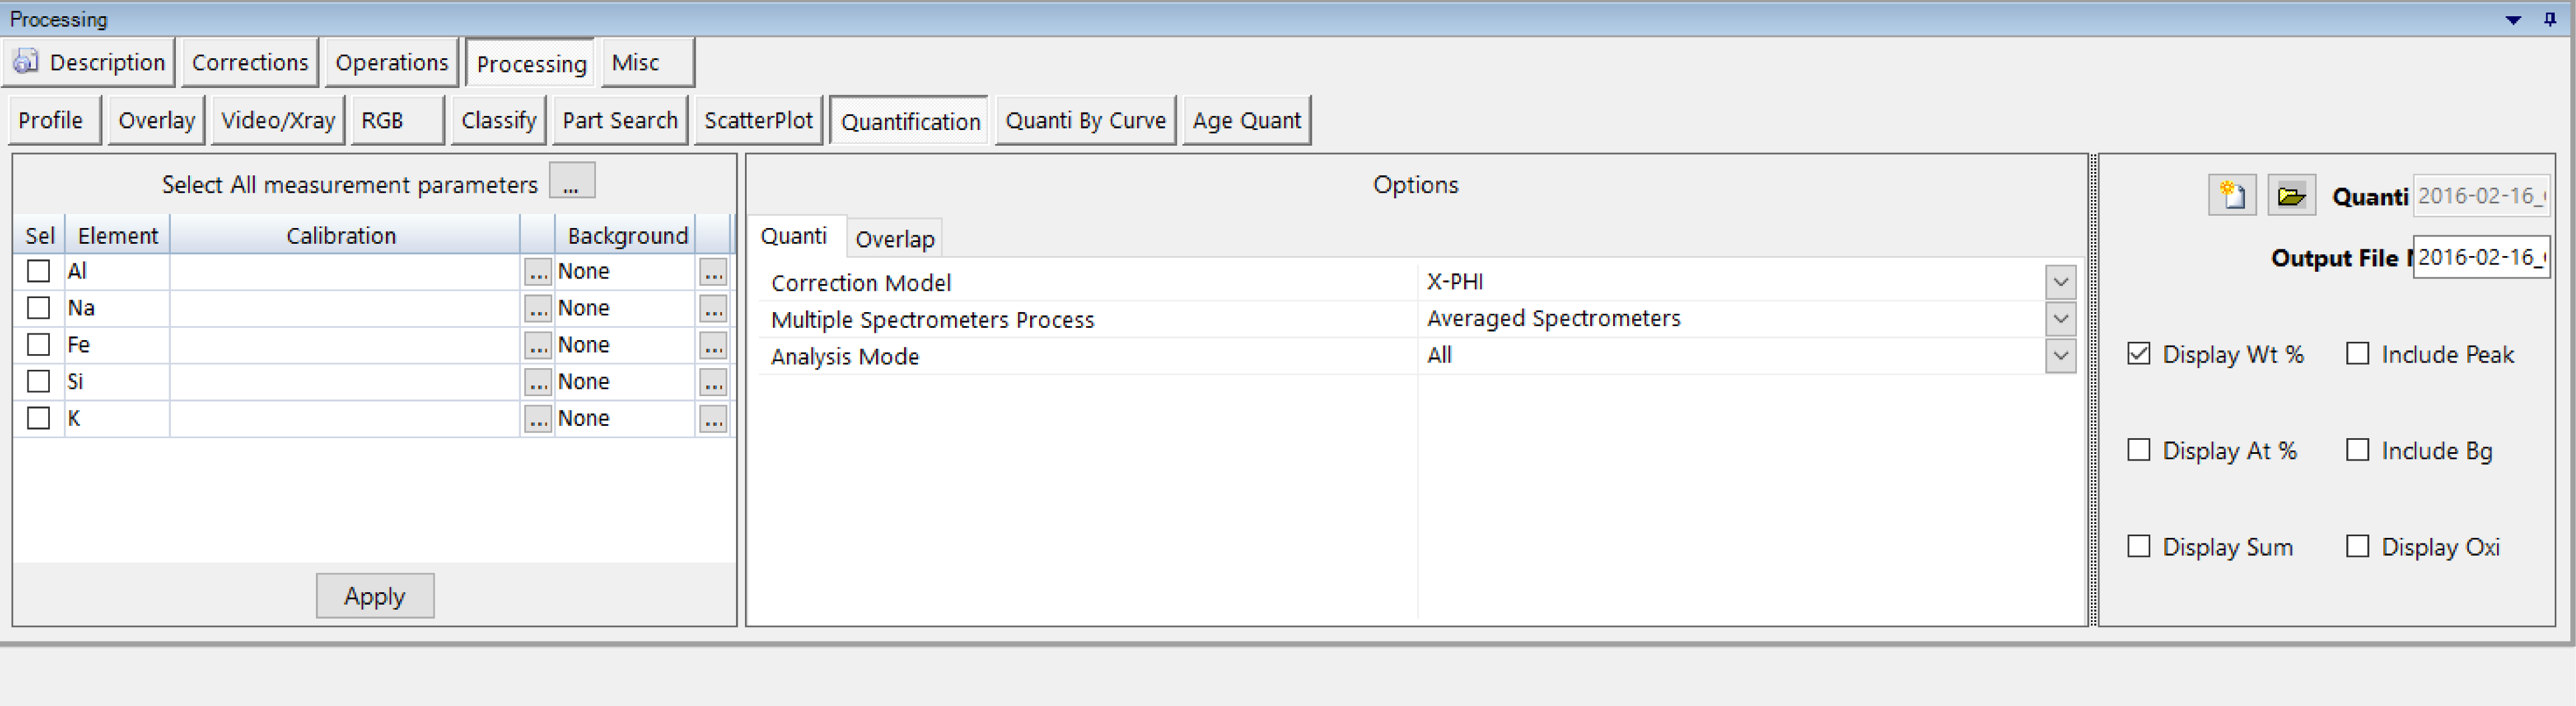
Task: Check the Na element checkbox
Action: (39, 308)
